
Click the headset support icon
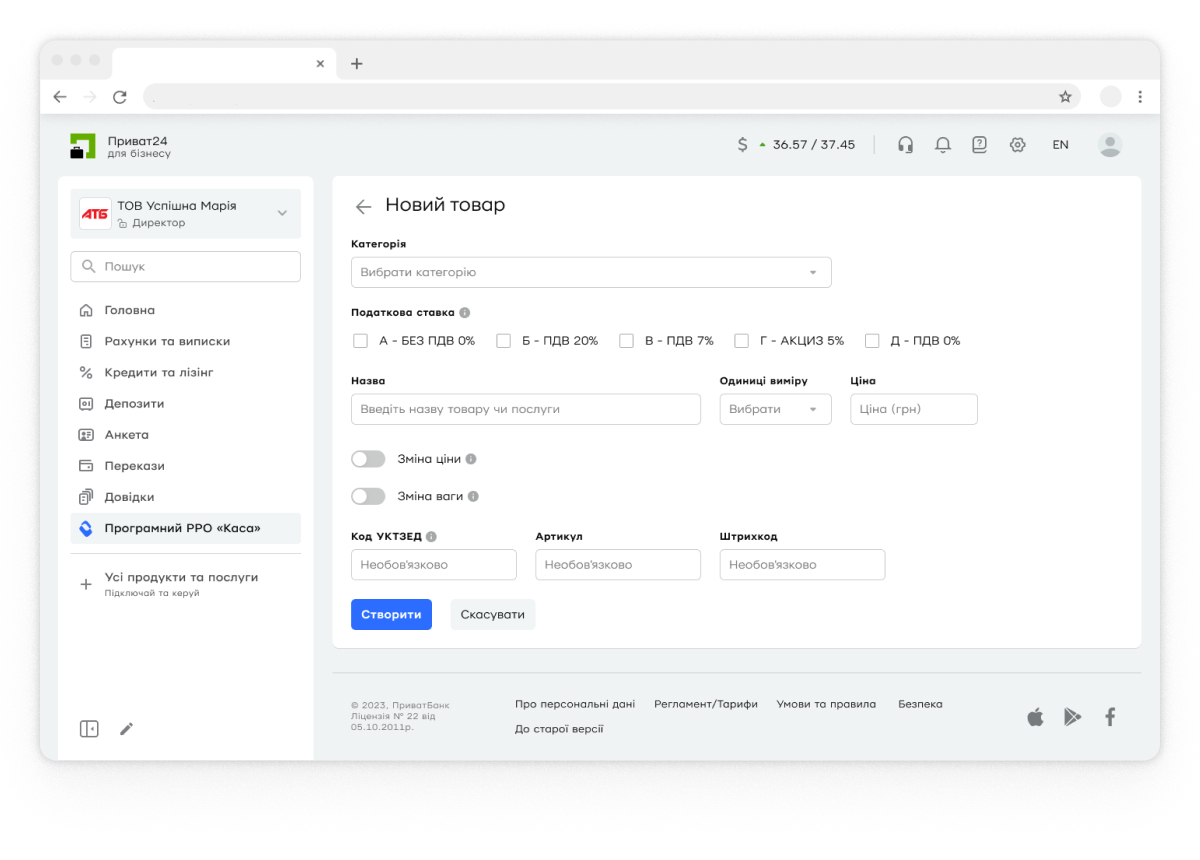click(905, 145)
